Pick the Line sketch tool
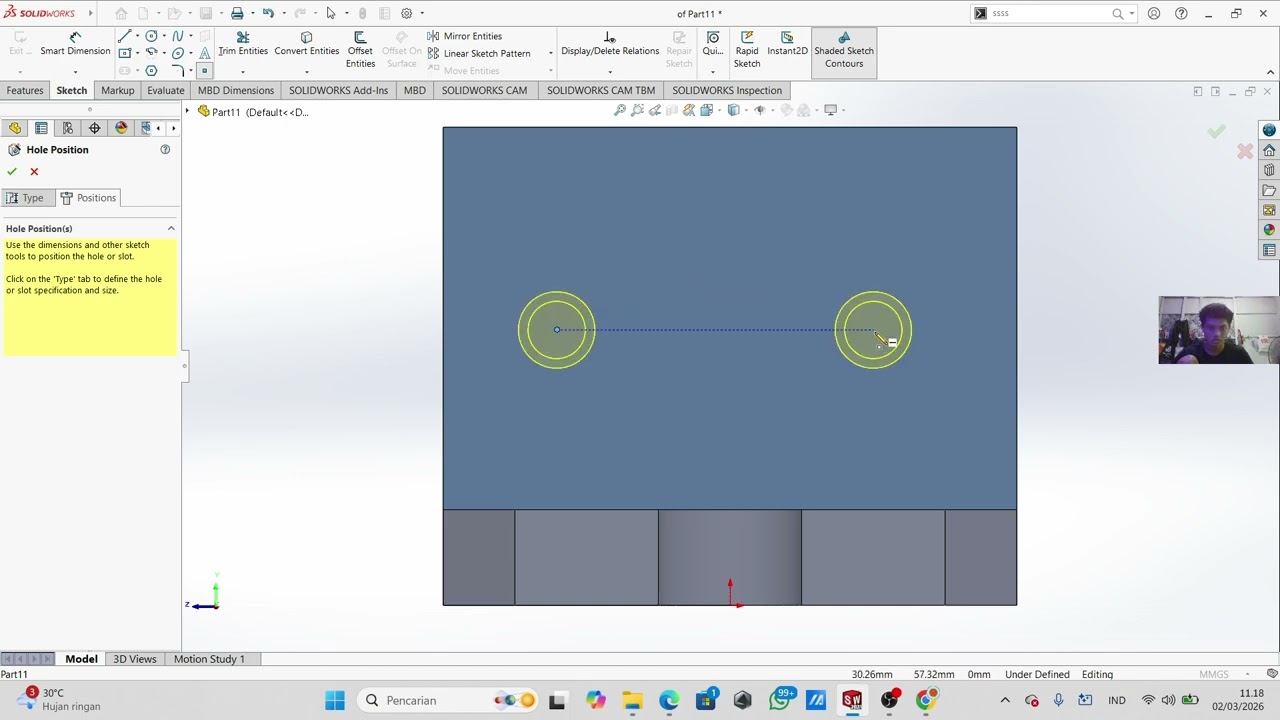This screenshot has height=720, width=1280. [x=125, y=36]
